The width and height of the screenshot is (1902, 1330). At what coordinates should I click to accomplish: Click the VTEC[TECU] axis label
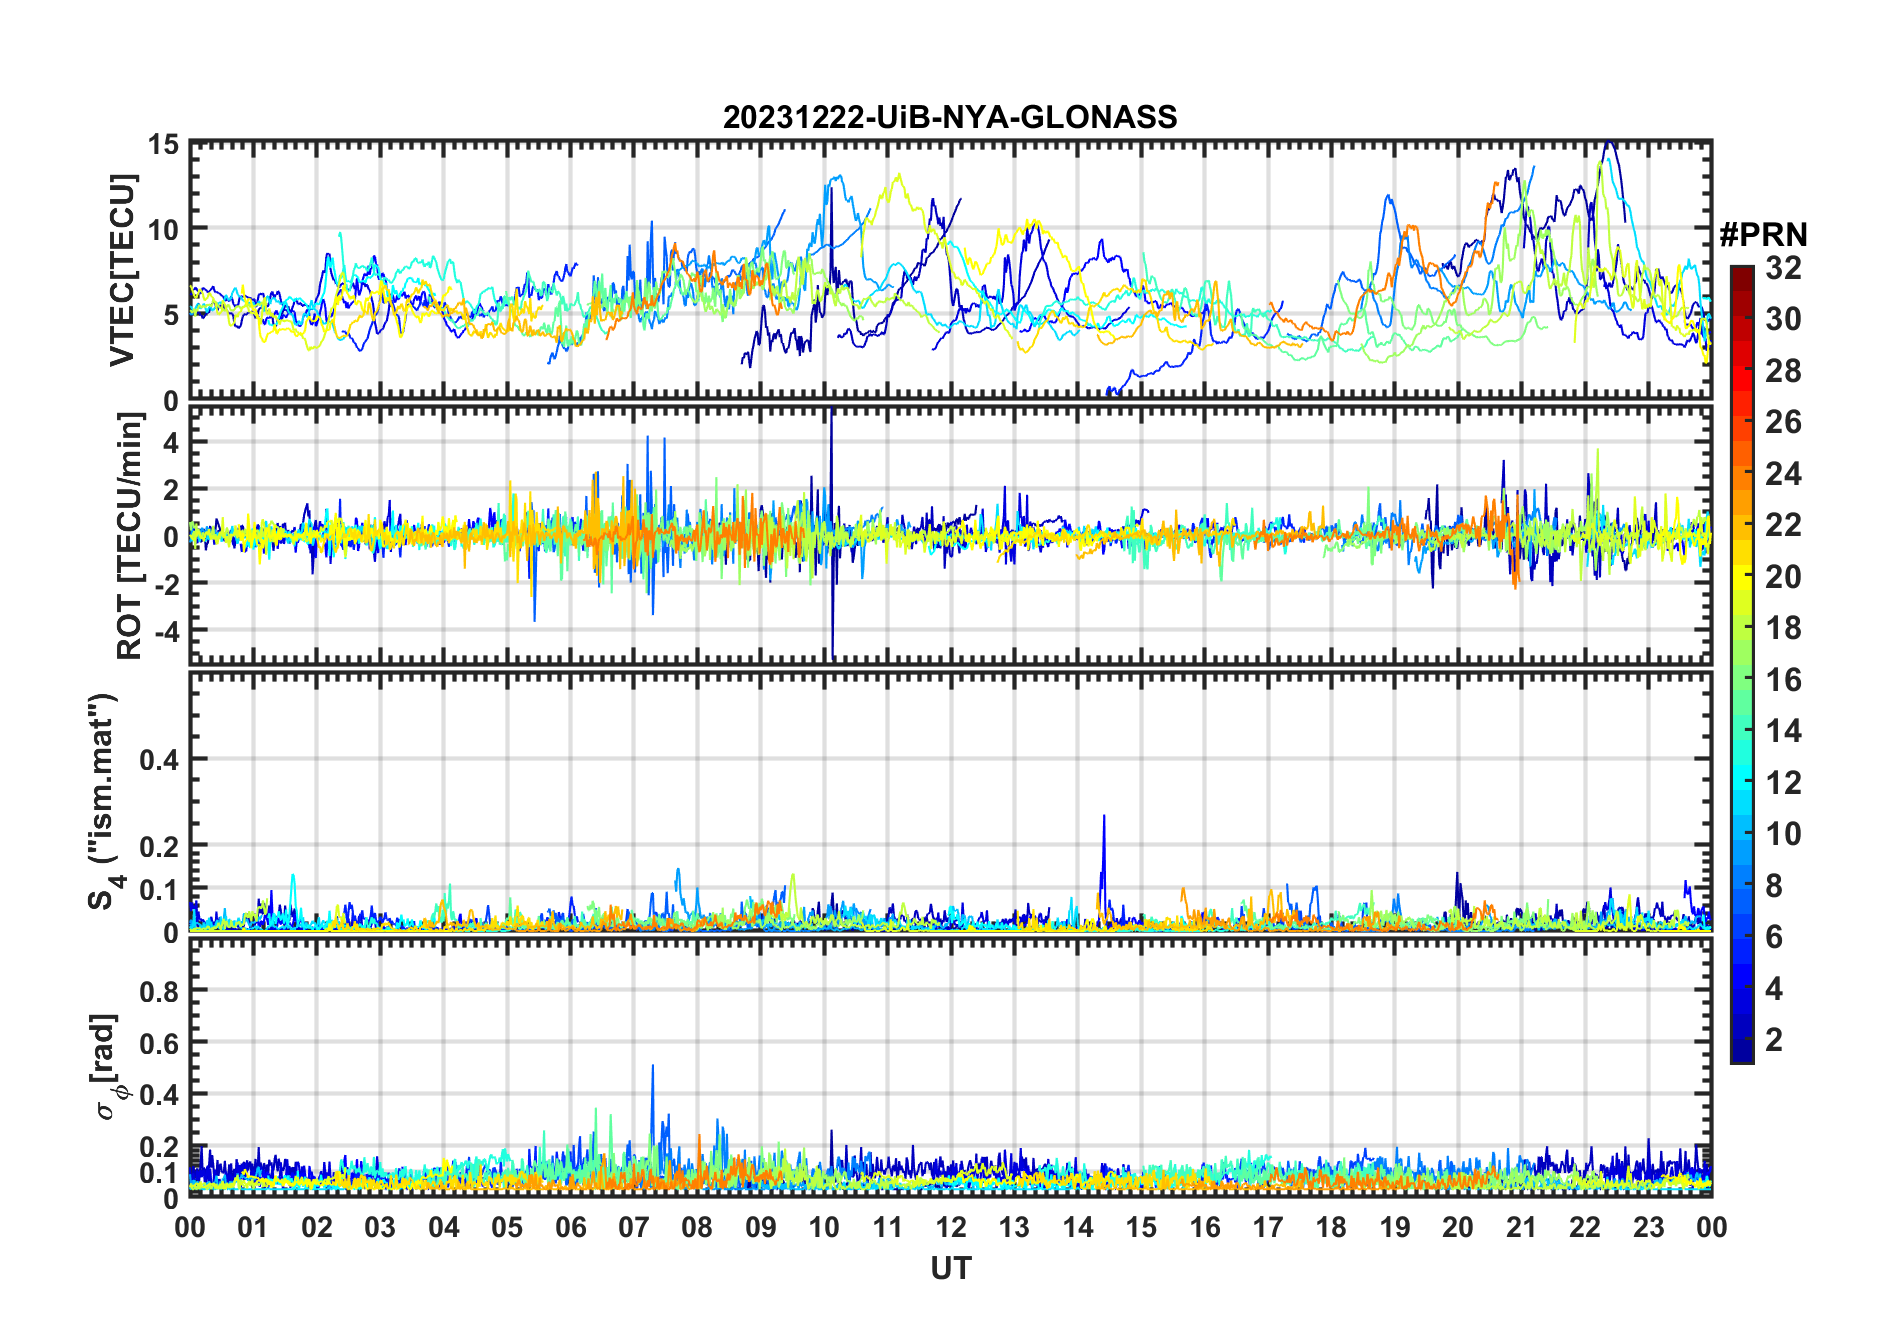pyautogui.click(x=122, y=270)
